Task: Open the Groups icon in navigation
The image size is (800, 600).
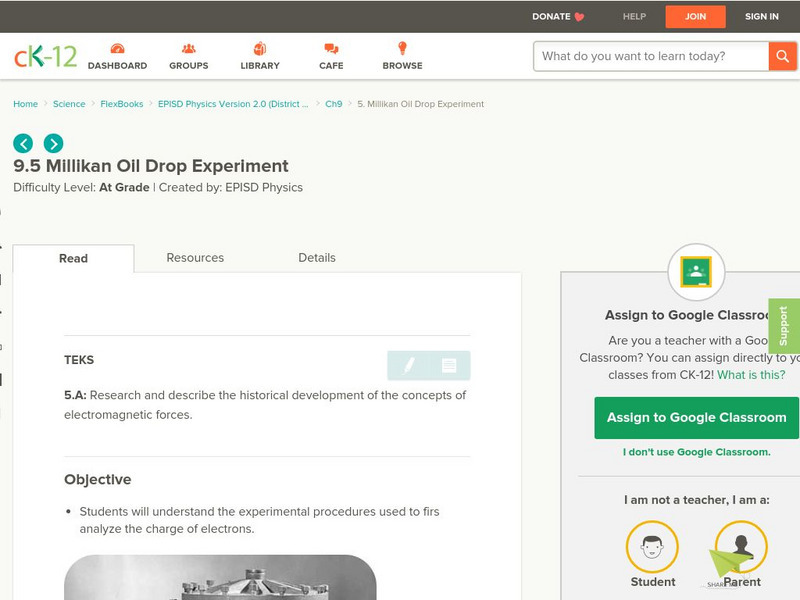Action: (x=188, y=49)
